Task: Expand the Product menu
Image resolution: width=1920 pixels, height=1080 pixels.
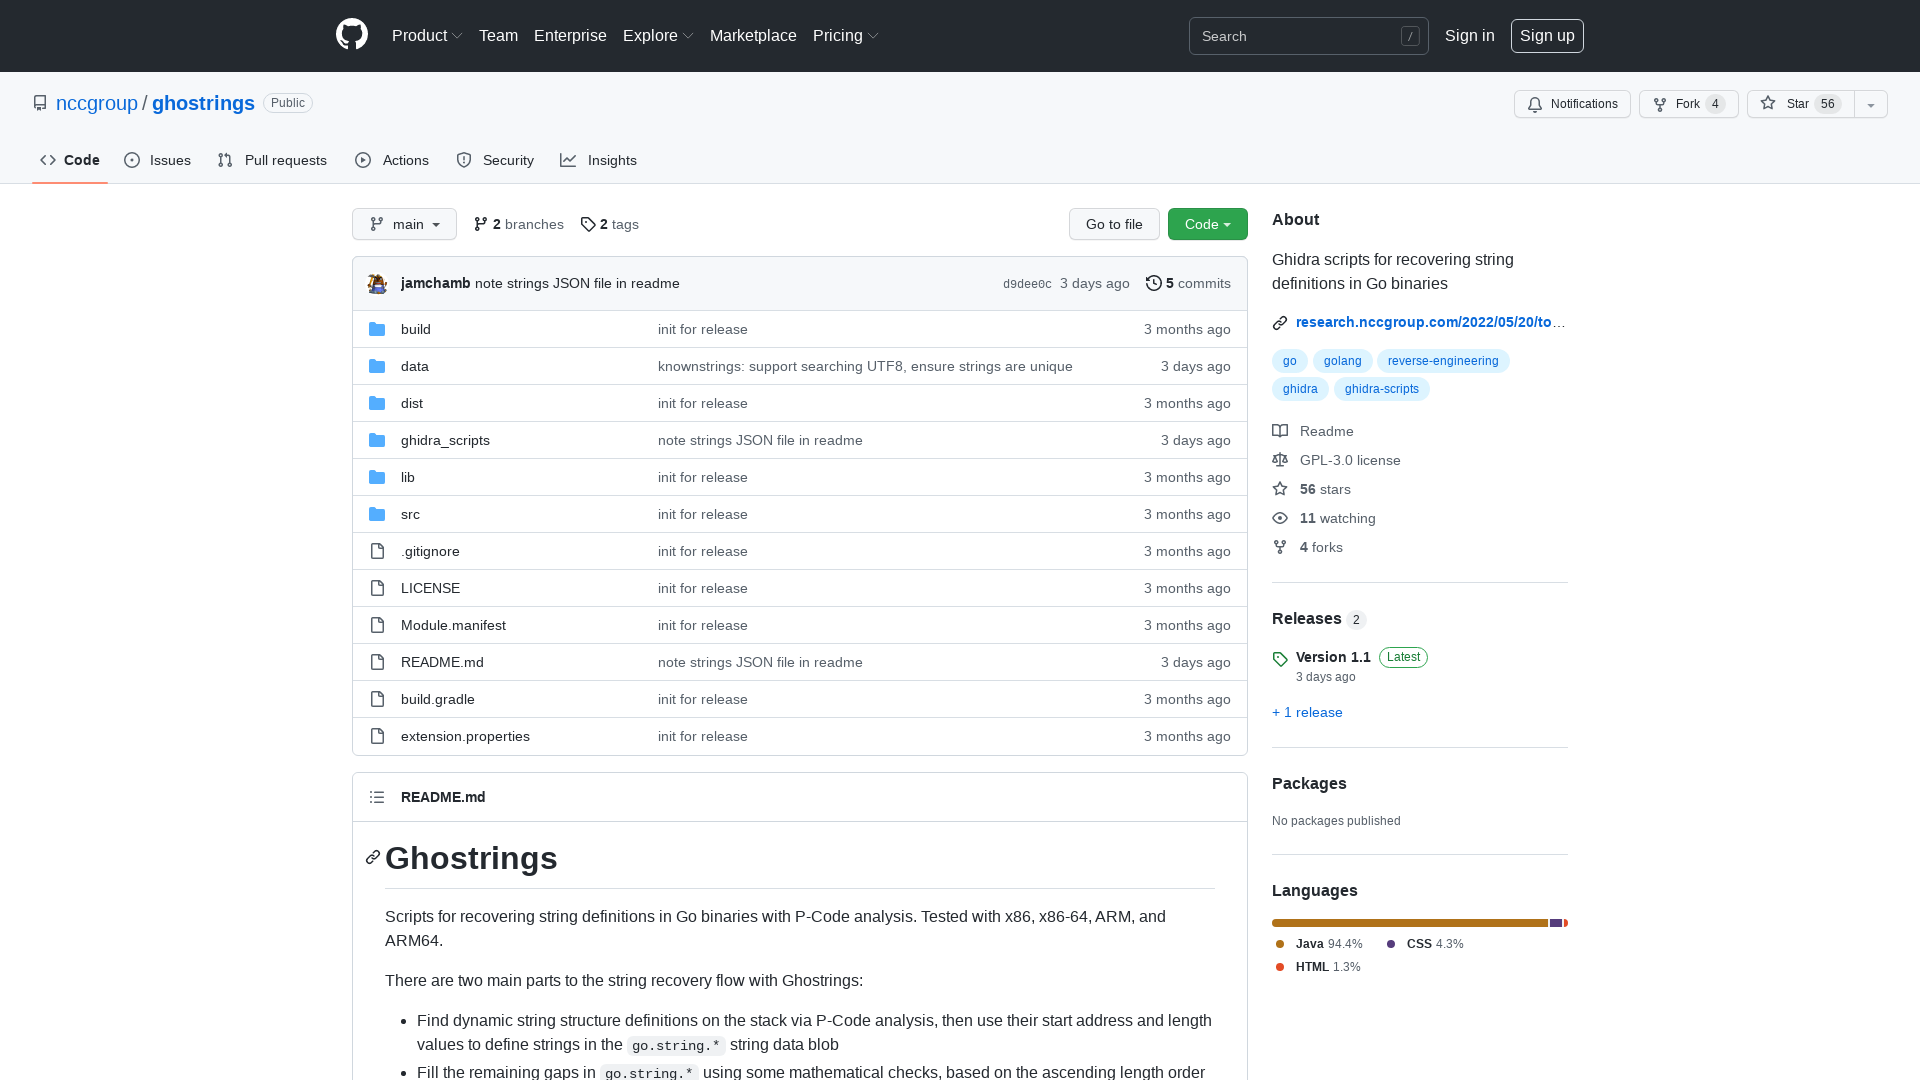Action: 427,35
